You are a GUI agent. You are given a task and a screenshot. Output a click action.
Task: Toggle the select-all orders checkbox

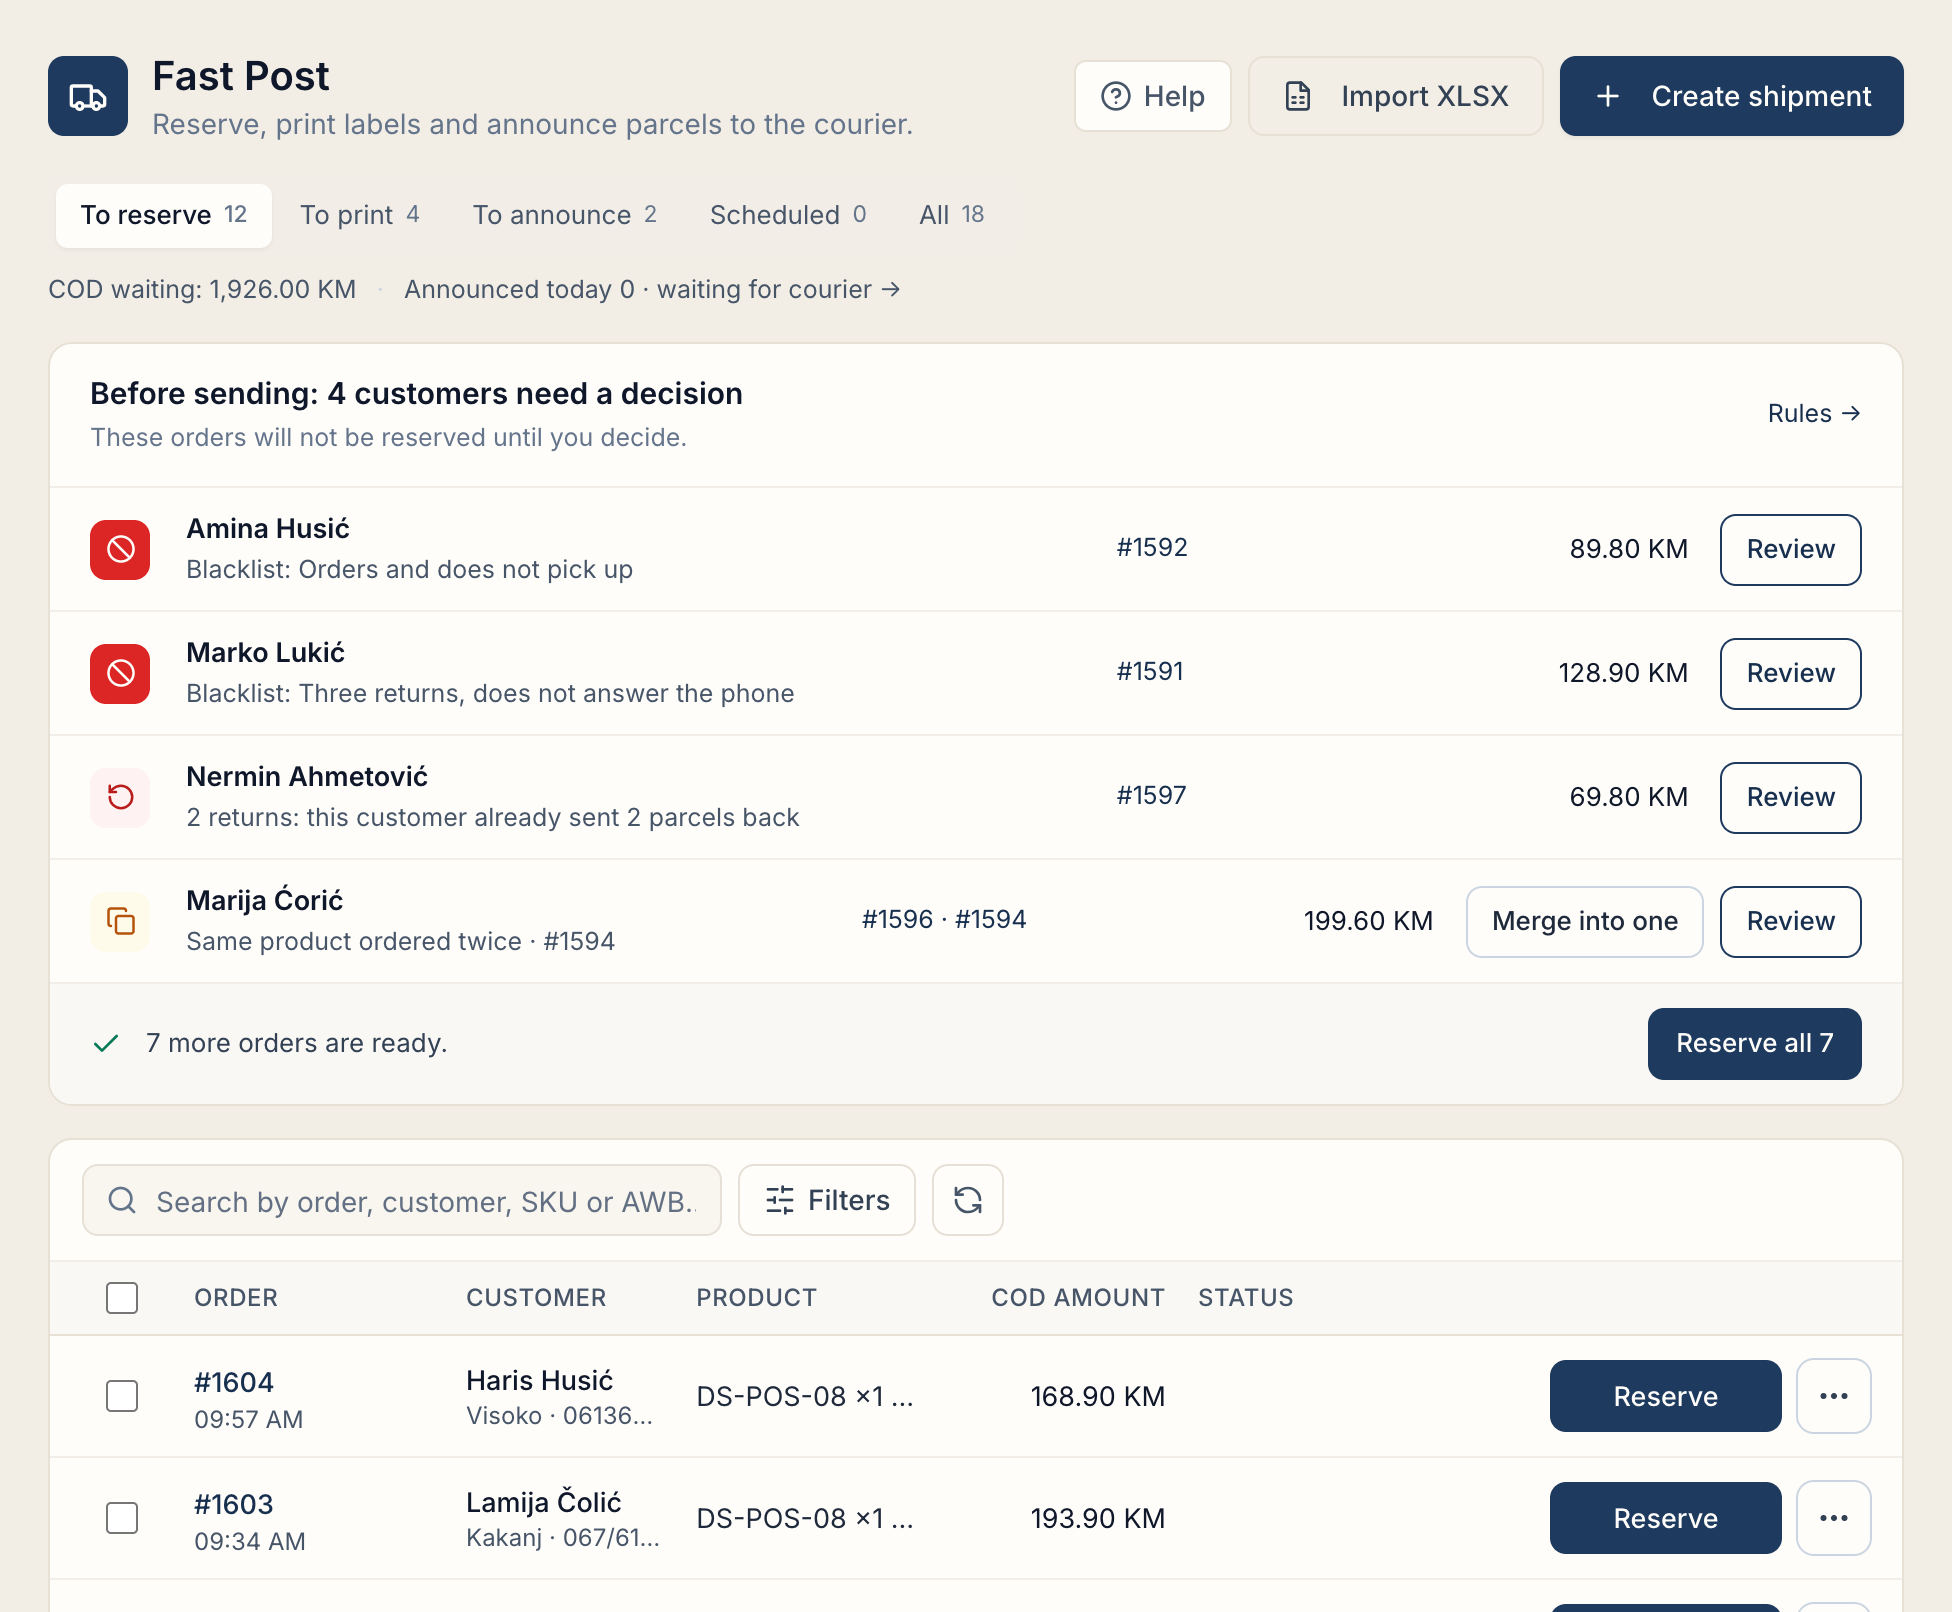pyautogui.click(x=122, y=1297)
